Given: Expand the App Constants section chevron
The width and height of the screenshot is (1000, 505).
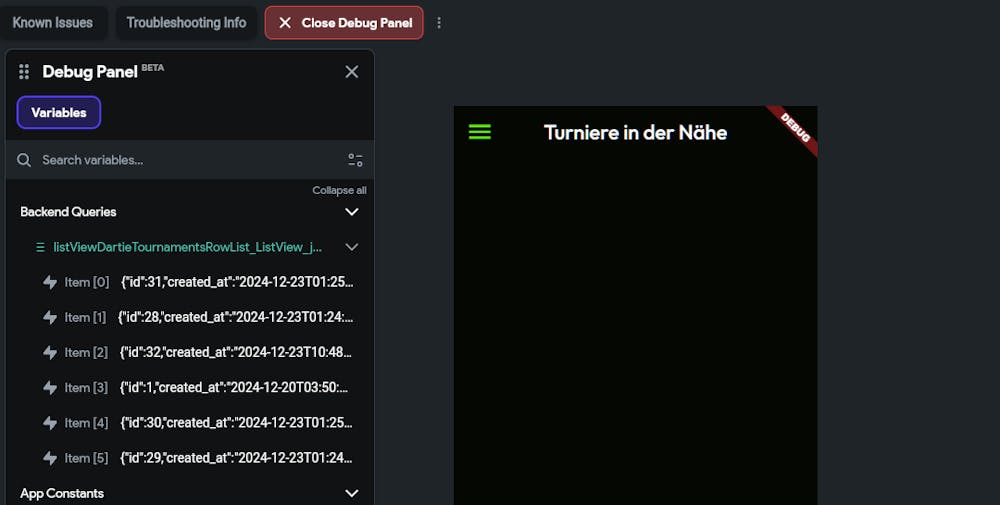Looking at the screenshot, I should click(x=352, y=493).
